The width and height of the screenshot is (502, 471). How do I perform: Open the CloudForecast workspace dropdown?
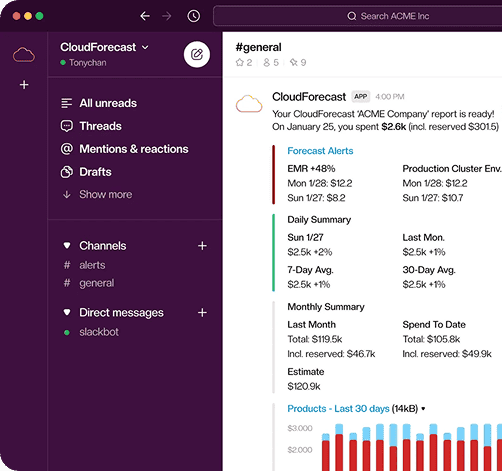coord(104,47)
